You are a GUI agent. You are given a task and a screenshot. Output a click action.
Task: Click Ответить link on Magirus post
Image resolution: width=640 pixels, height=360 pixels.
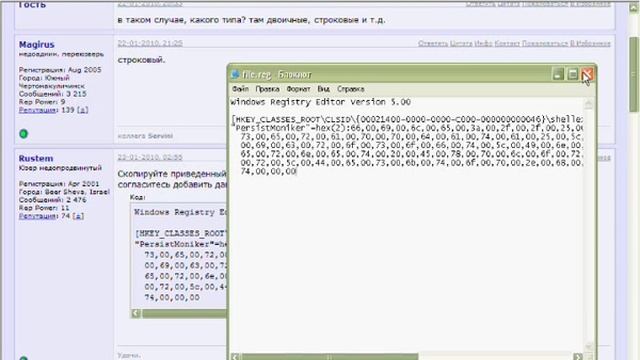(x=433, y=43)
